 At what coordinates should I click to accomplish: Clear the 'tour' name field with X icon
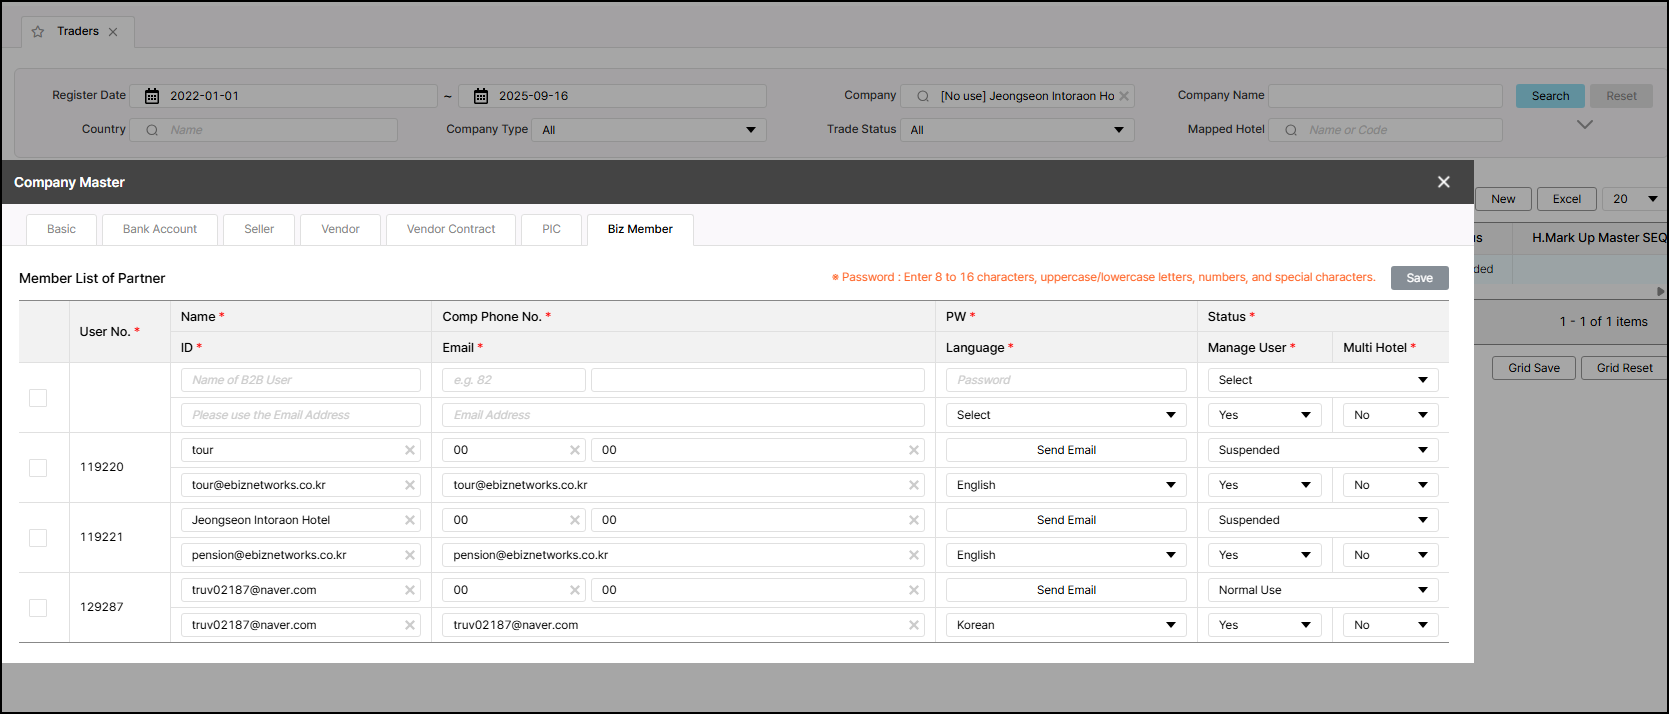[410, 450]
